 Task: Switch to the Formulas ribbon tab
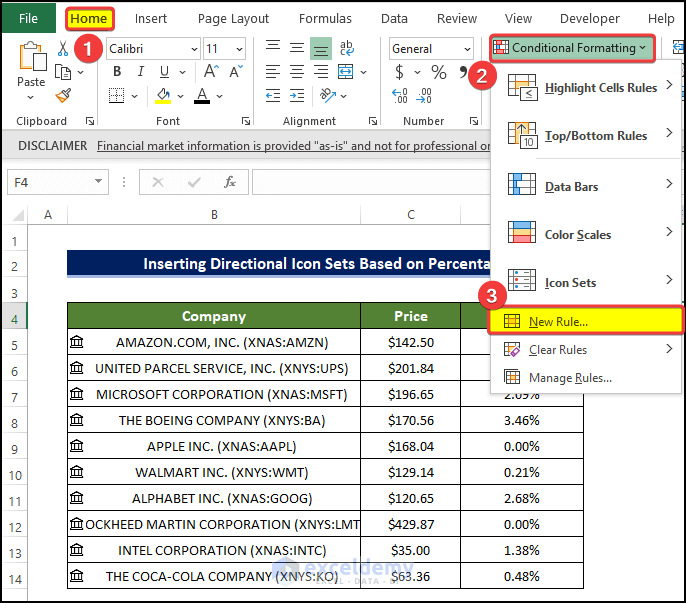(x=325, y=18)
